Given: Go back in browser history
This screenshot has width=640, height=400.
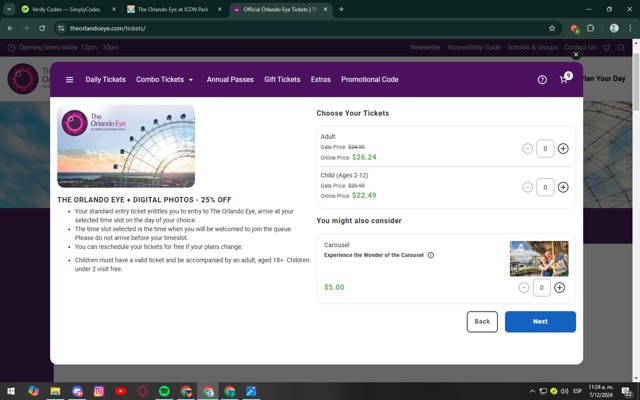Looking at the screenshot, I should tap(10, 28).
